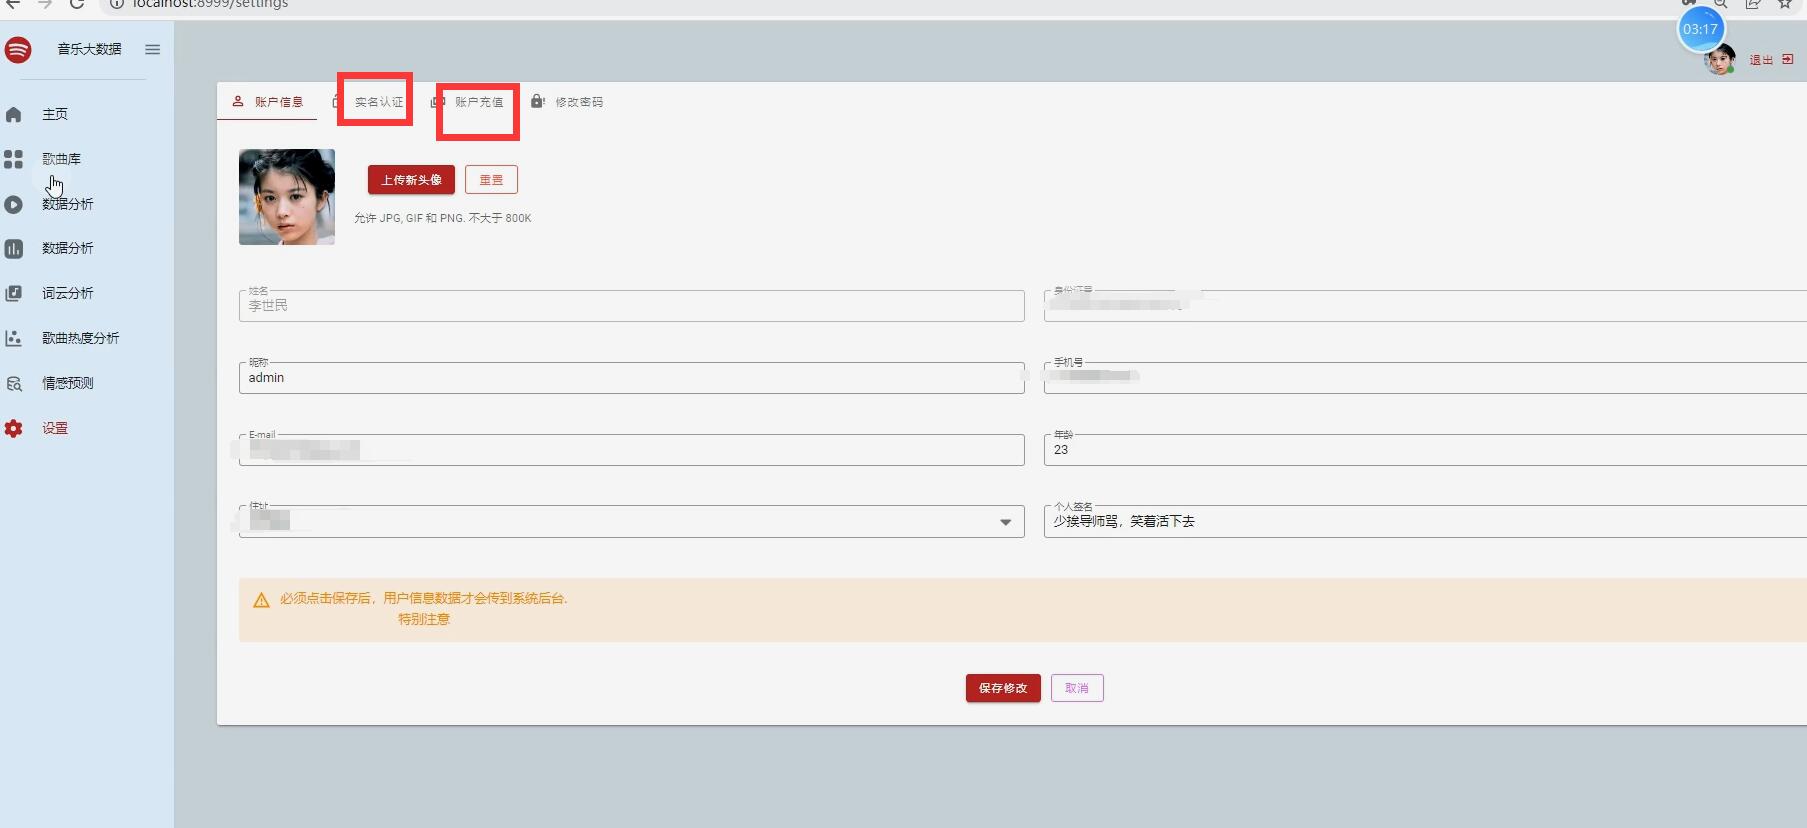
Task: Click the grid icon beside 歌曲库
Action: [x=14, y=159]
